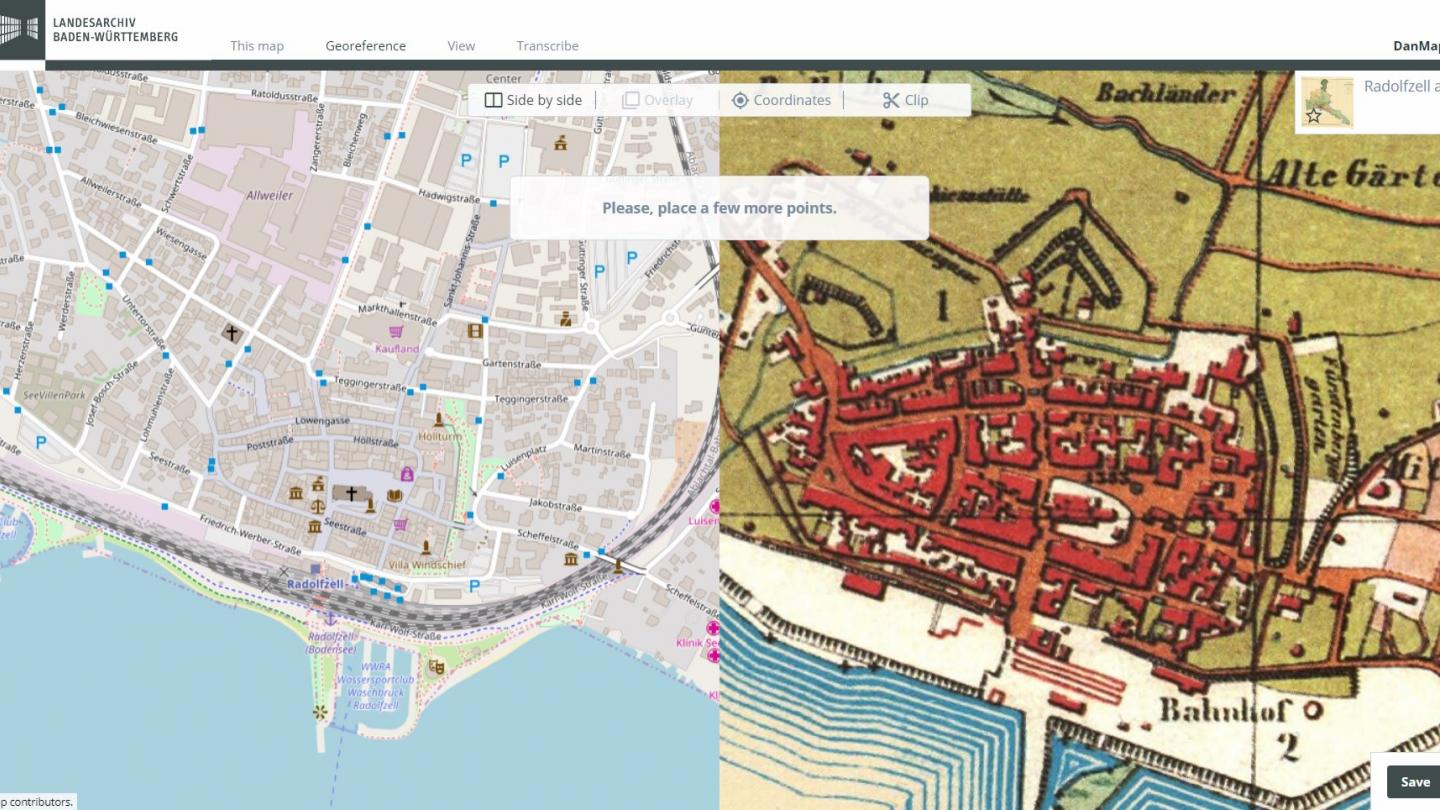The height and width of the screenshot is (810, 1440).
Task: Click the Hollturm text label
Action: pyautogui.click(x=440, y=437)
